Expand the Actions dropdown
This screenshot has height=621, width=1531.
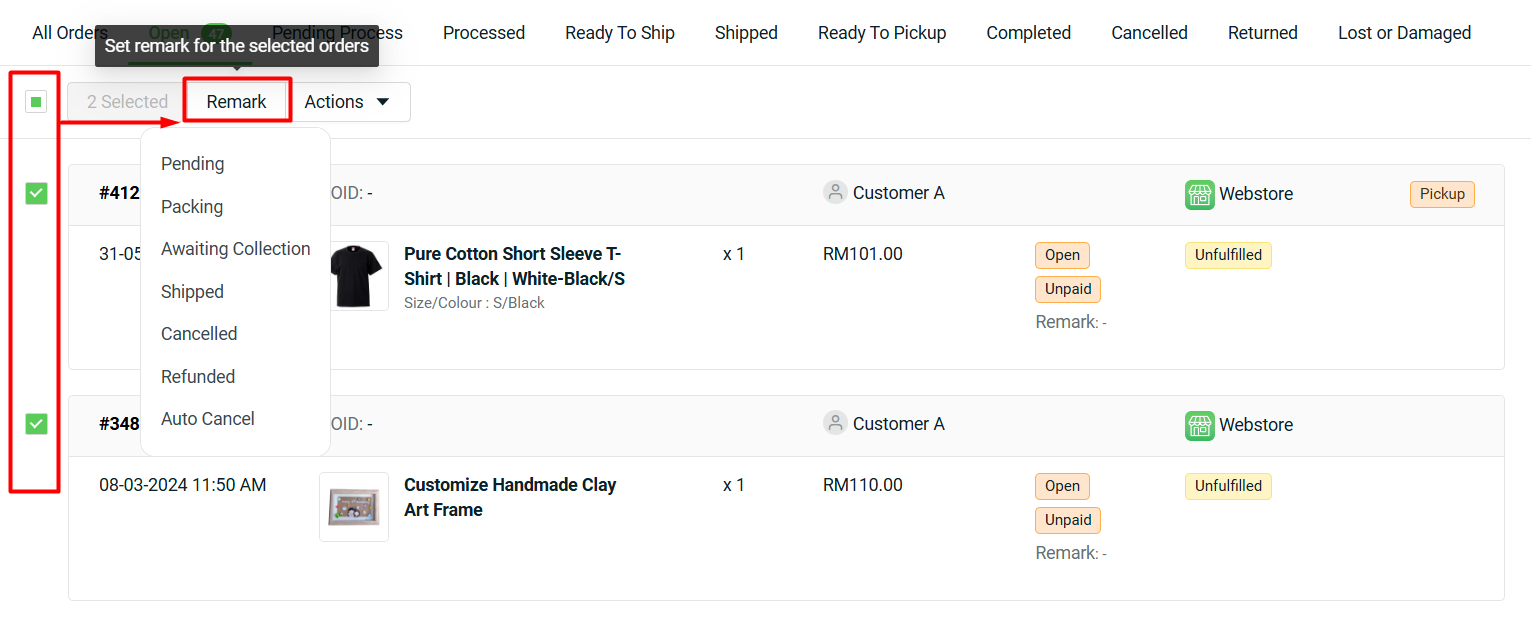click(x=347, y=102)
